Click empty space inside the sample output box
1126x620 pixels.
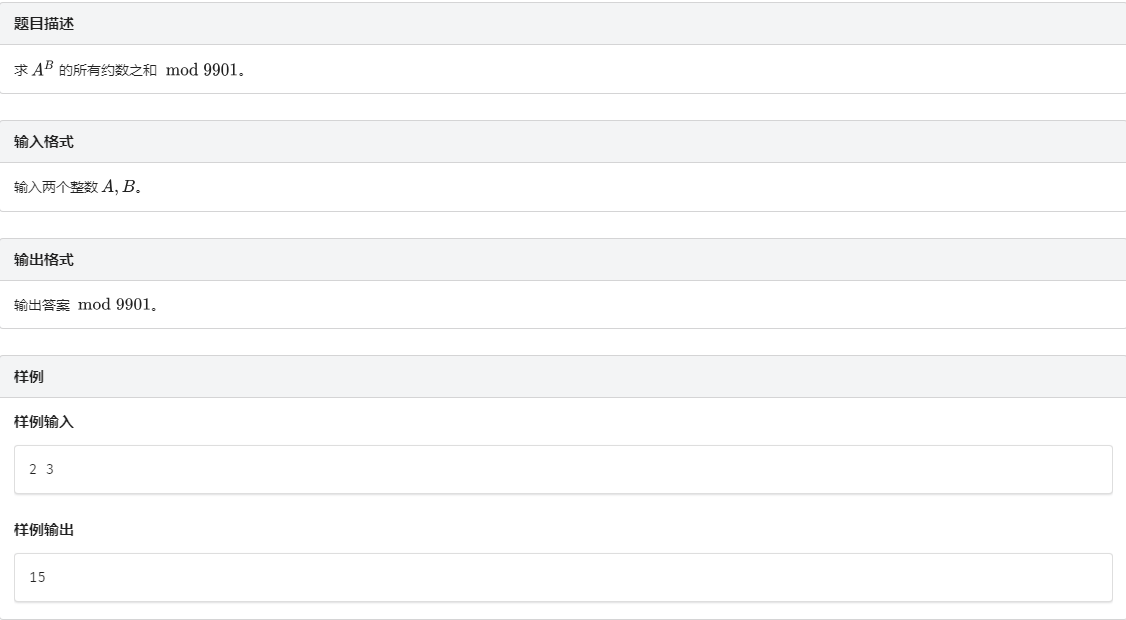pos(600,577)
